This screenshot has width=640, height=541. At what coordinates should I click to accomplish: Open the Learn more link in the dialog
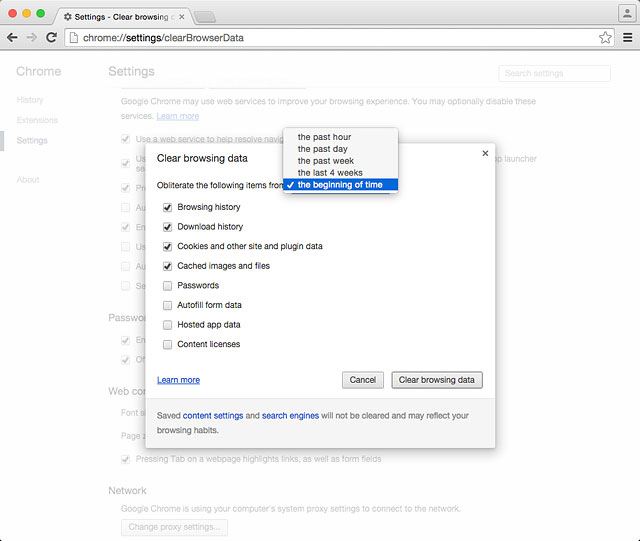coord(178,380)
